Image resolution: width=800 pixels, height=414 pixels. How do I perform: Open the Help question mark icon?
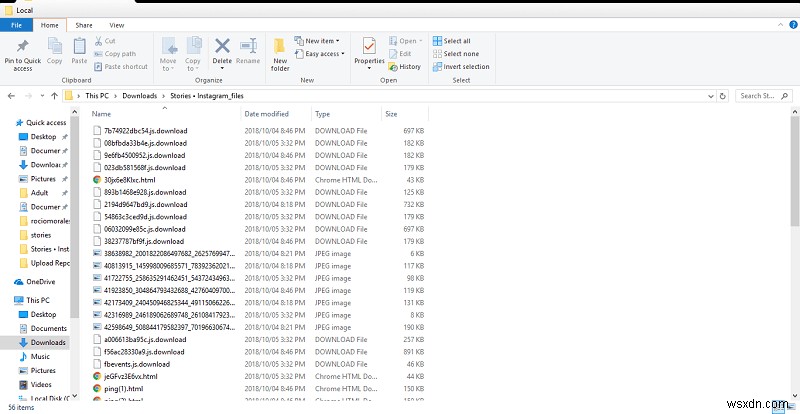792,25
